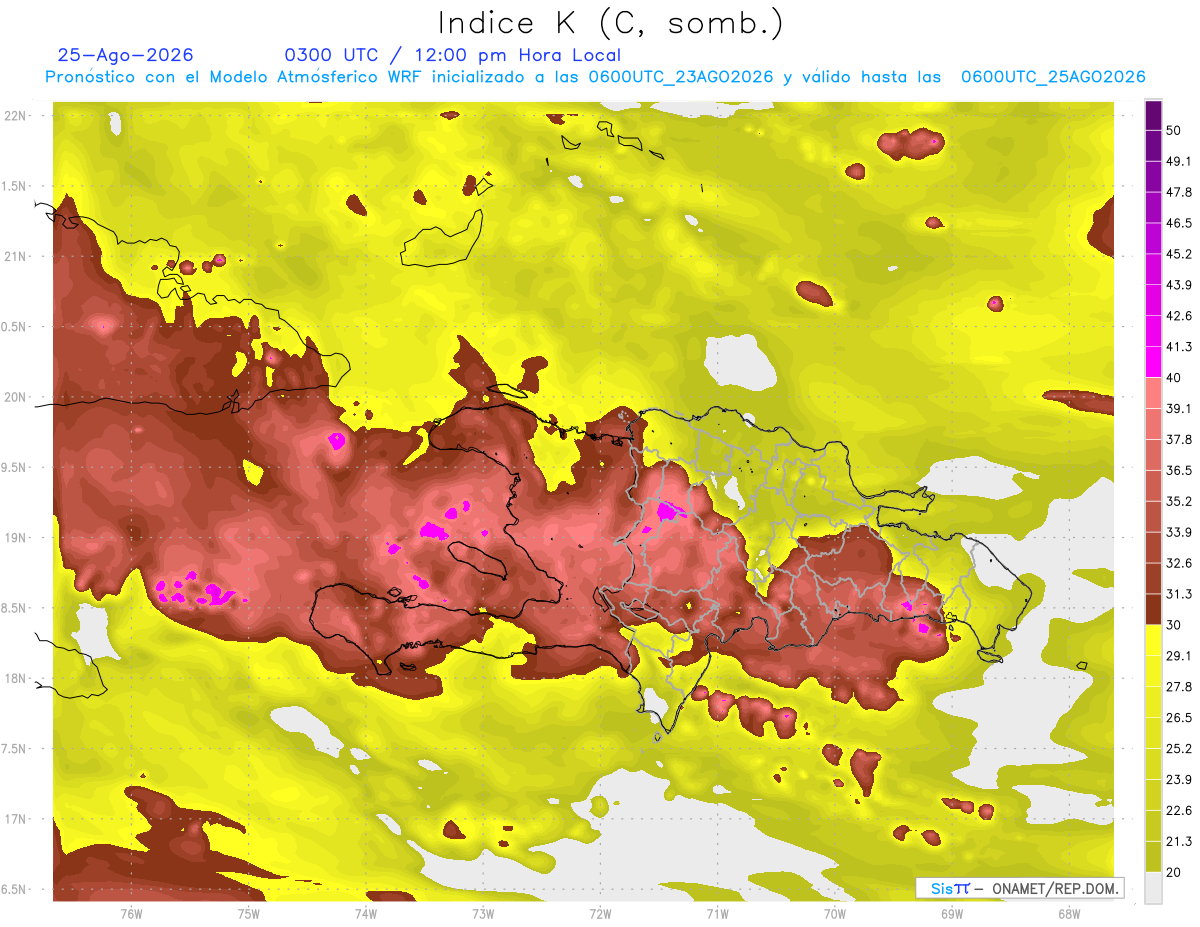Pick the bright yellow swatch between 29.1 and 30
This screenshot has height=927, width=1200.
click(1153, 640)
